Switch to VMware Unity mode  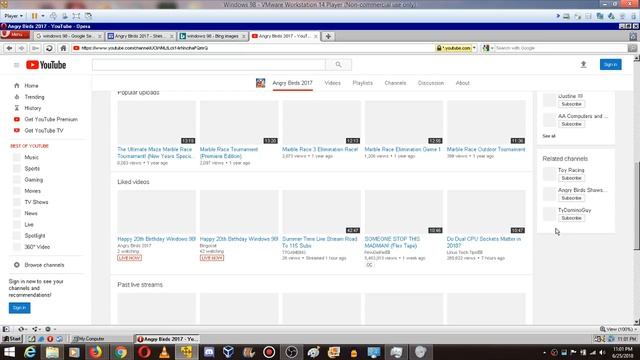(x=88, y=16)
